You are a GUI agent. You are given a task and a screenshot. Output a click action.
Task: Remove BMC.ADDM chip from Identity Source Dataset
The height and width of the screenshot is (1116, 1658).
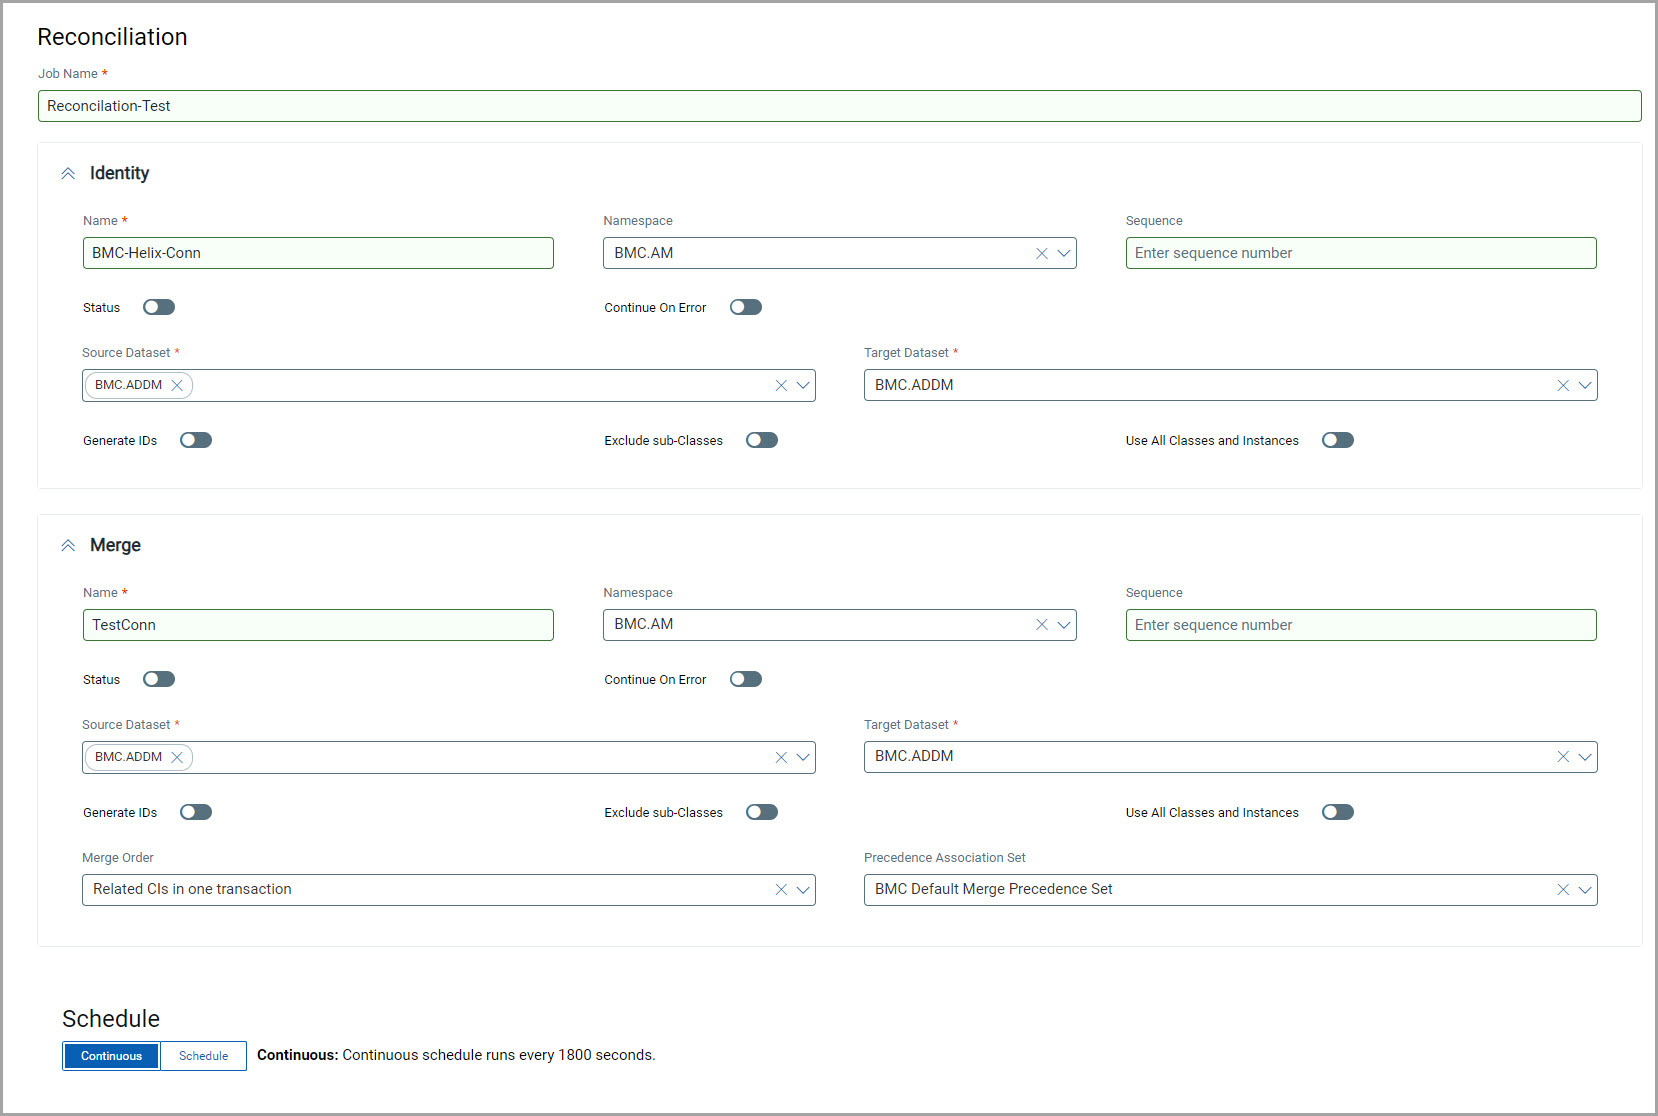click(177, 386)
